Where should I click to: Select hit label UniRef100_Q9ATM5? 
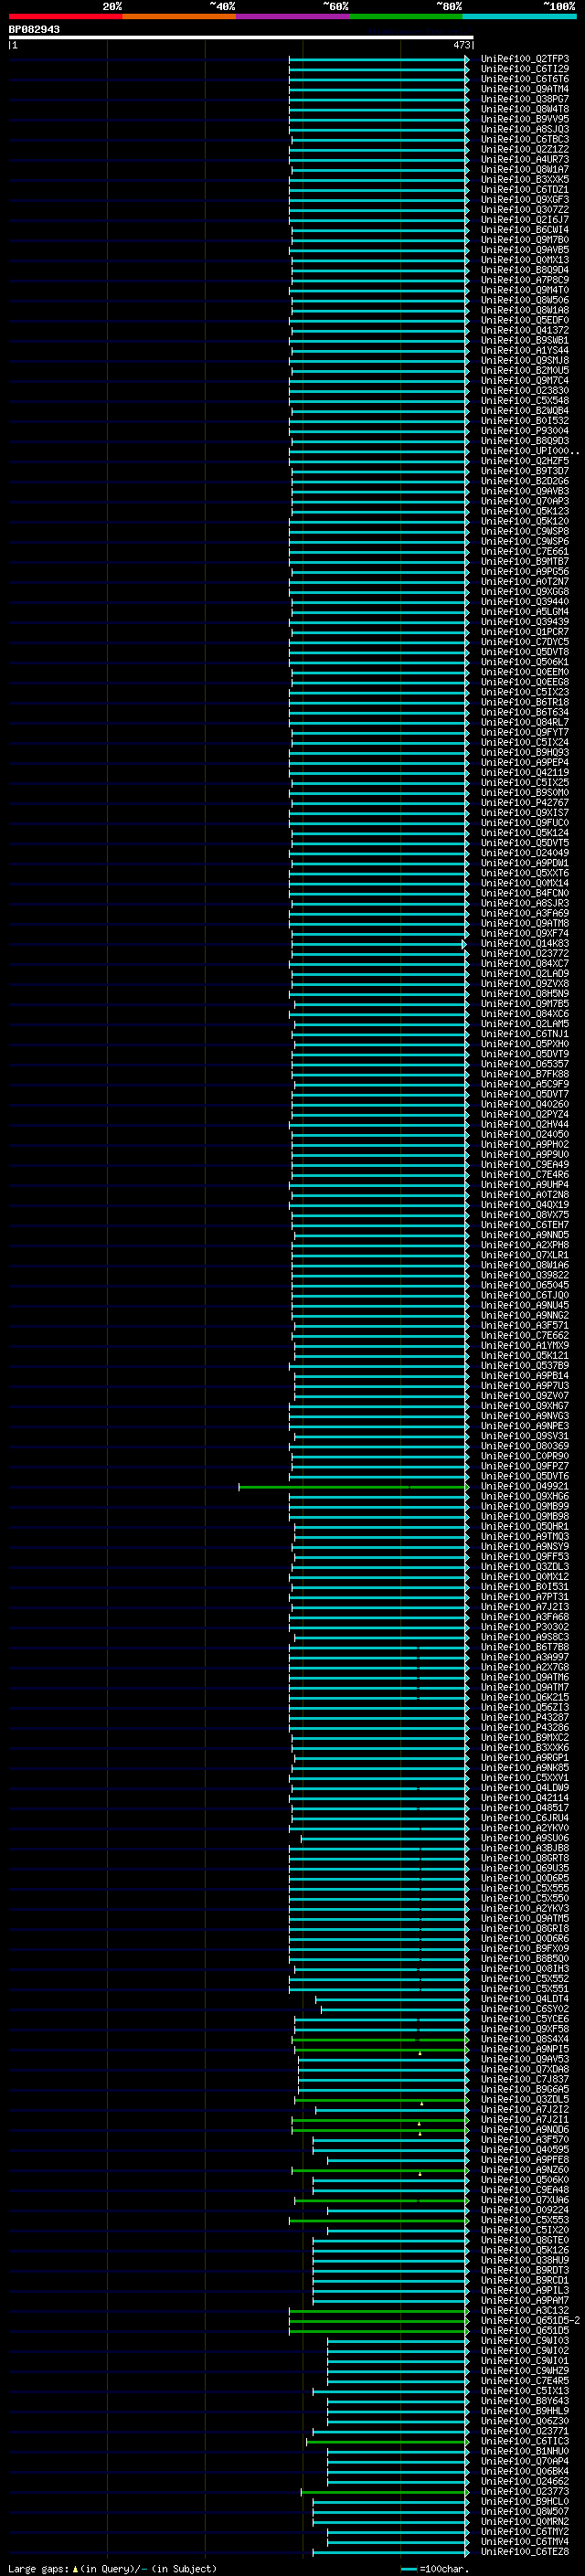[524, 1918]
